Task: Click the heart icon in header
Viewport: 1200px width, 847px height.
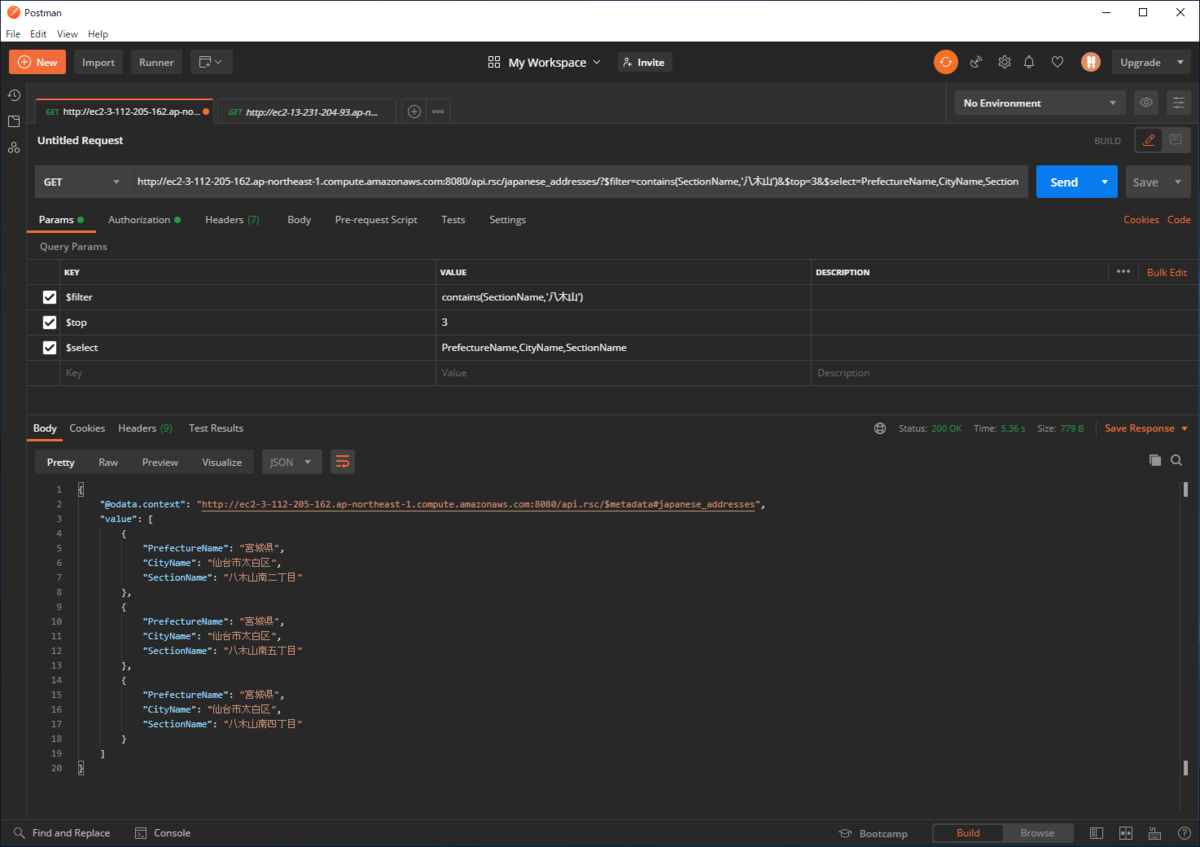Action: (1057, 62)
